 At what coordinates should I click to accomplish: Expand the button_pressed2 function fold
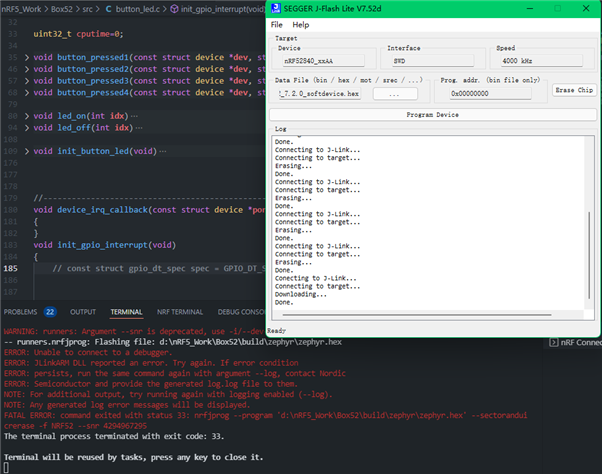click(x=27, y=69)
